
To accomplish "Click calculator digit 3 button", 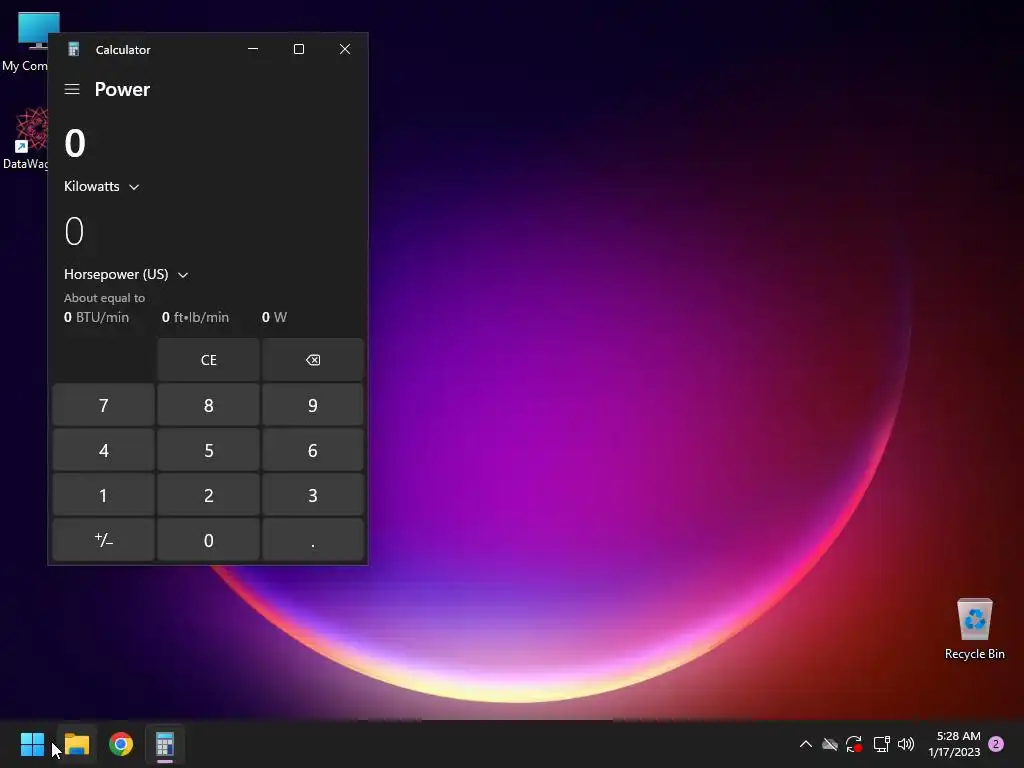I will [x=313, y=495].
